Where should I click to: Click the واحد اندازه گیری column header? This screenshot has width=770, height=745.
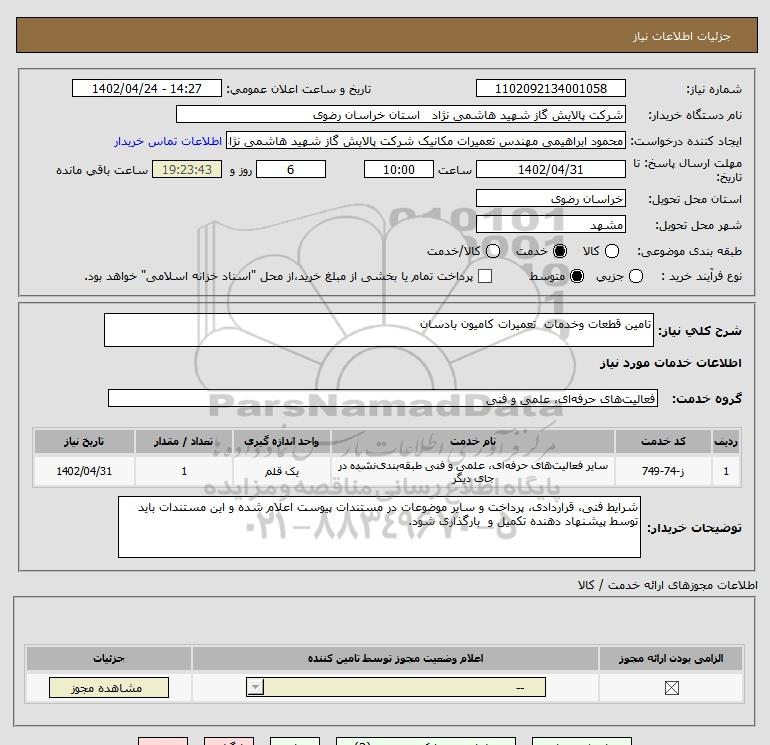(x=281, y=441)
